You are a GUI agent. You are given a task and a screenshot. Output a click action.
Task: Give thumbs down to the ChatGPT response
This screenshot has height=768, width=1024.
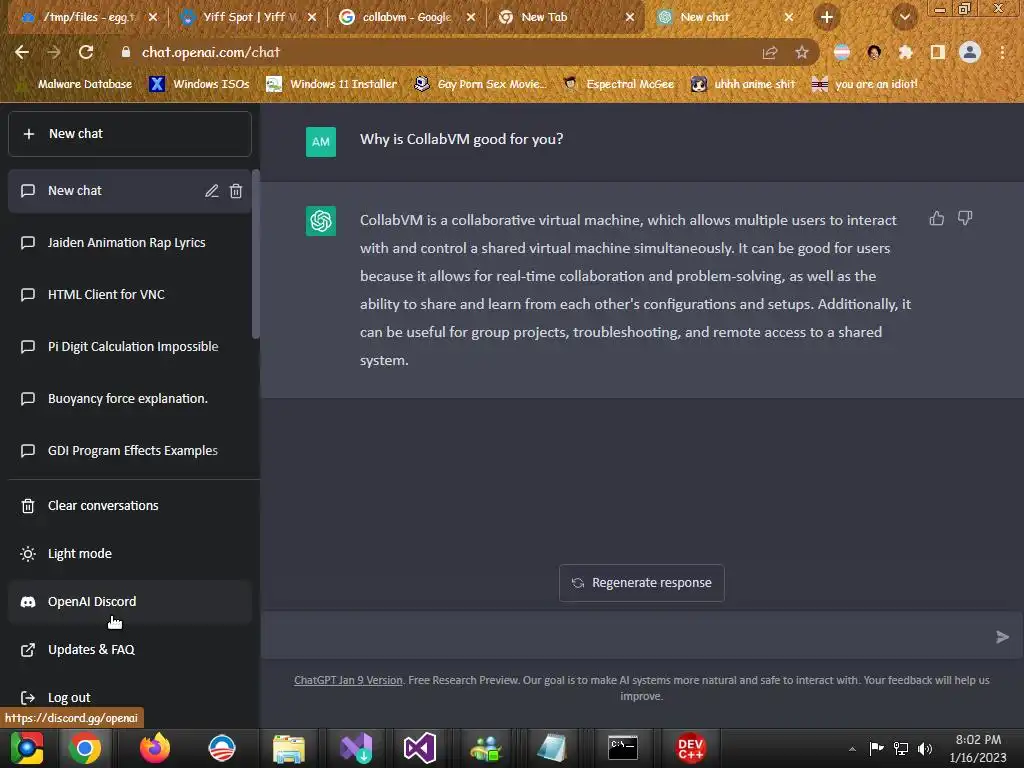tap(965, 218)
